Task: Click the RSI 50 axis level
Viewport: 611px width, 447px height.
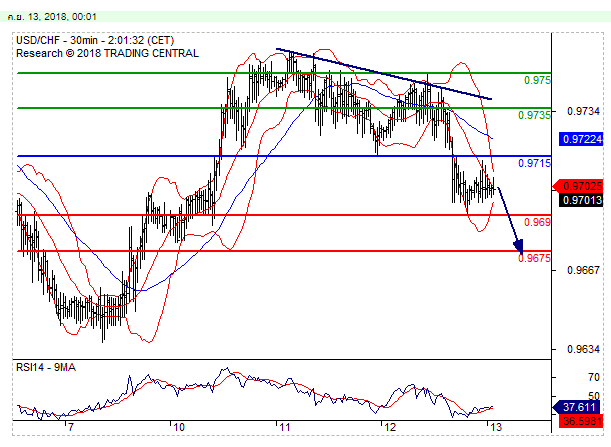Action: [593, 396]
